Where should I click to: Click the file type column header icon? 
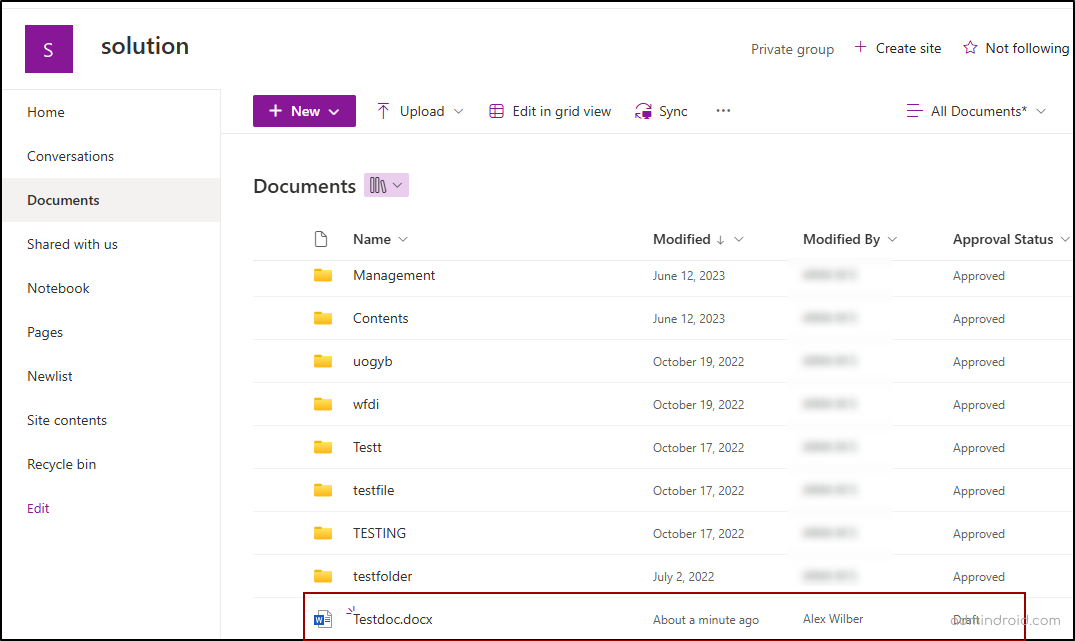click(x=321, y=238)
